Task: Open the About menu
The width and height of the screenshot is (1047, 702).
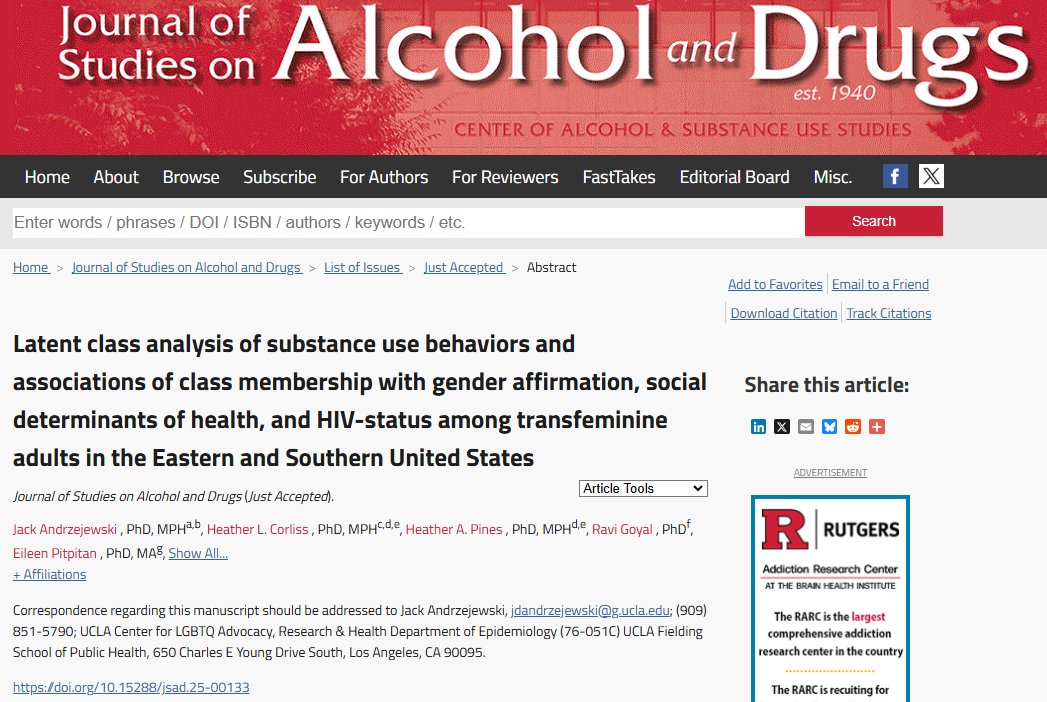Action: 116,177
